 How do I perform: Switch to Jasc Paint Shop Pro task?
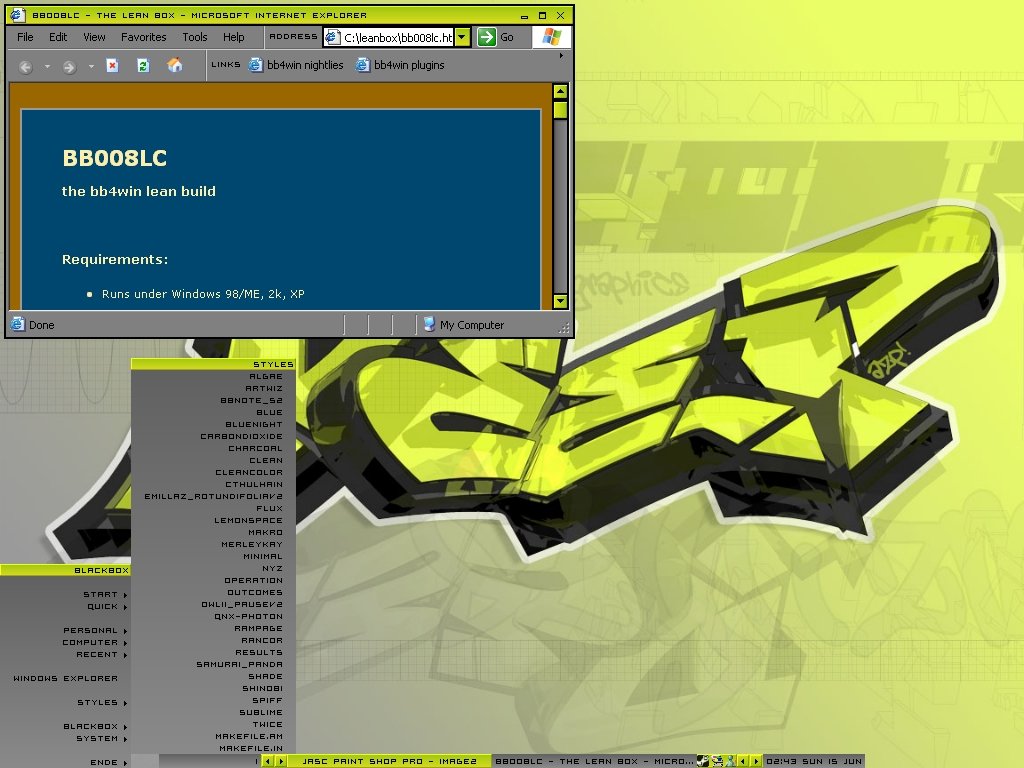point(389,761)
